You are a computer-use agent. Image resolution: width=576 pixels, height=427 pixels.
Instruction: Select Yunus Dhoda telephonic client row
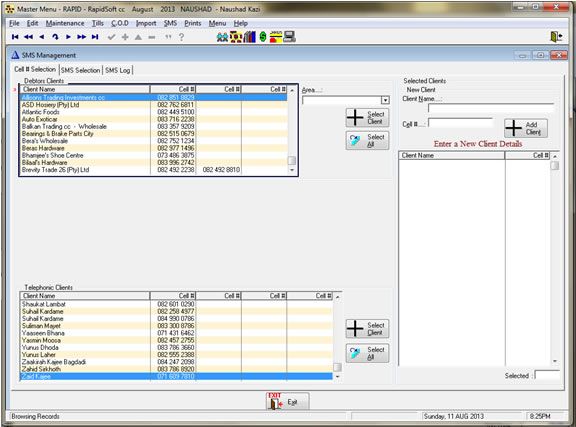176,347
